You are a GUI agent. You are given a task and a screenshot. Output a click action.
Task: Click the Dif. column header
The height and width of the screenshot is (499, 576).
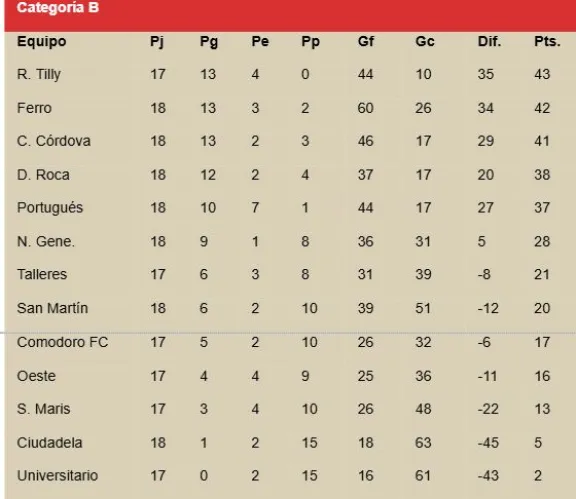click(489, 41)
